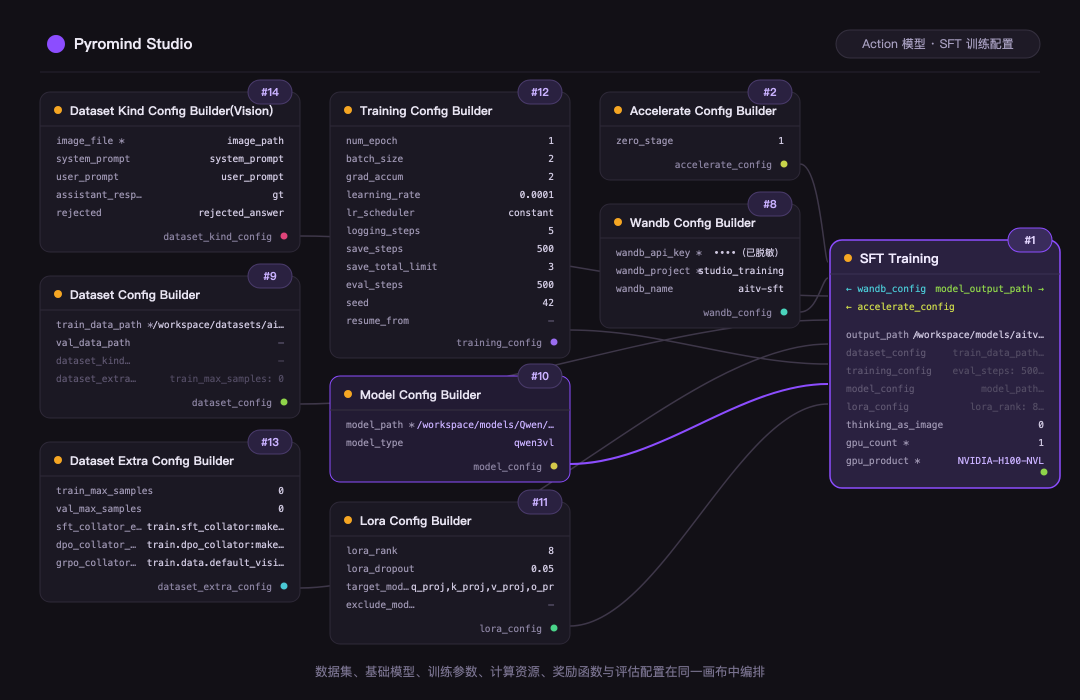1080x700 pixels.
Task: Select the Model Config Builder node title
Action: pyautogui.click(x=420, y=395)
